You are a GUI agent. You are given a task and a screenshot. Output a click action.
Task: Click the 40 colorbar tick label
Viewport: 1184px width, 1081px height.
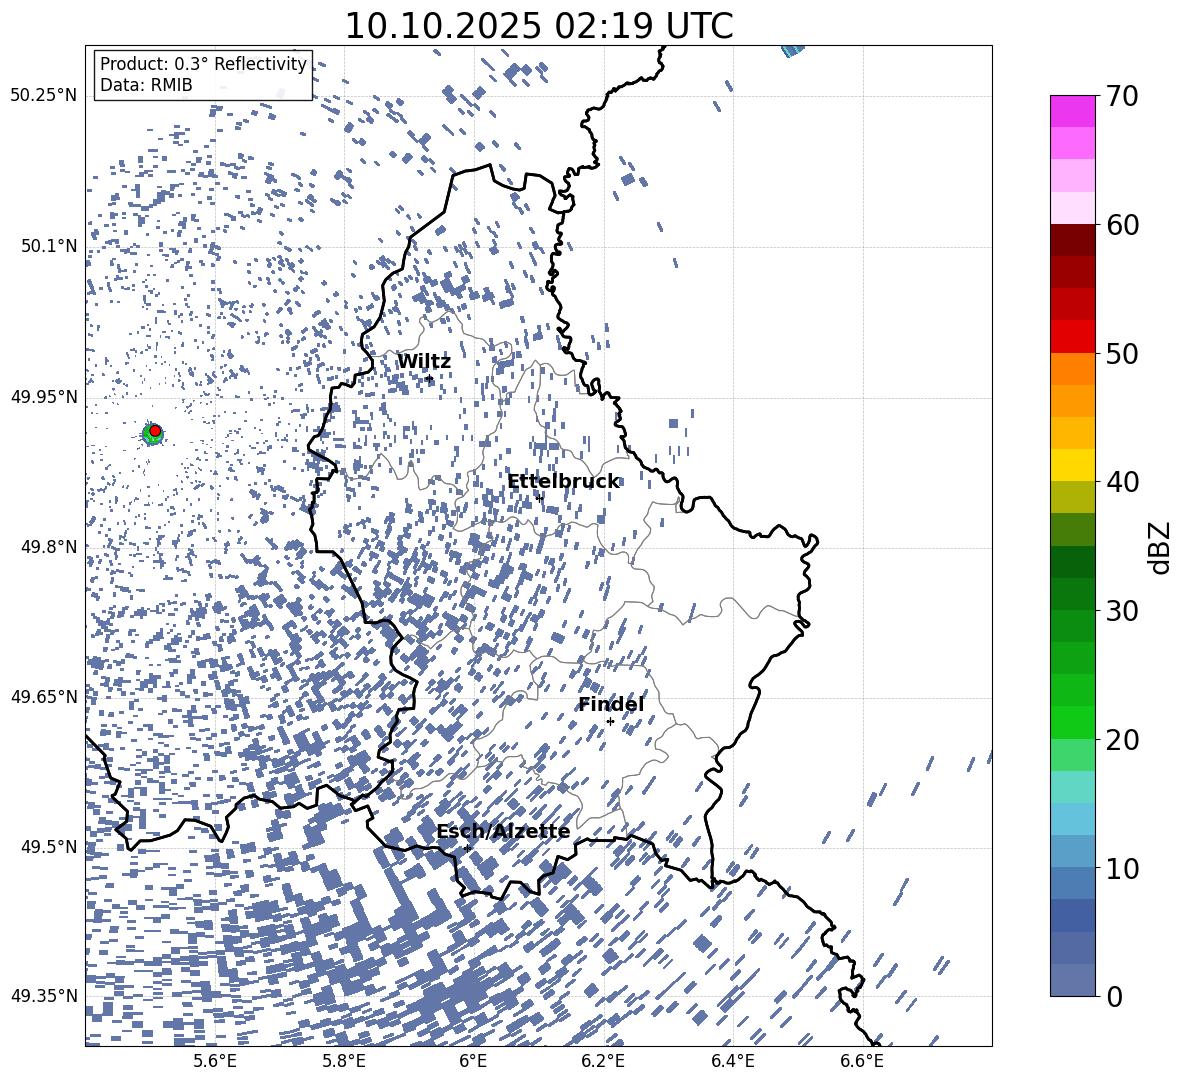[1121, 482]
